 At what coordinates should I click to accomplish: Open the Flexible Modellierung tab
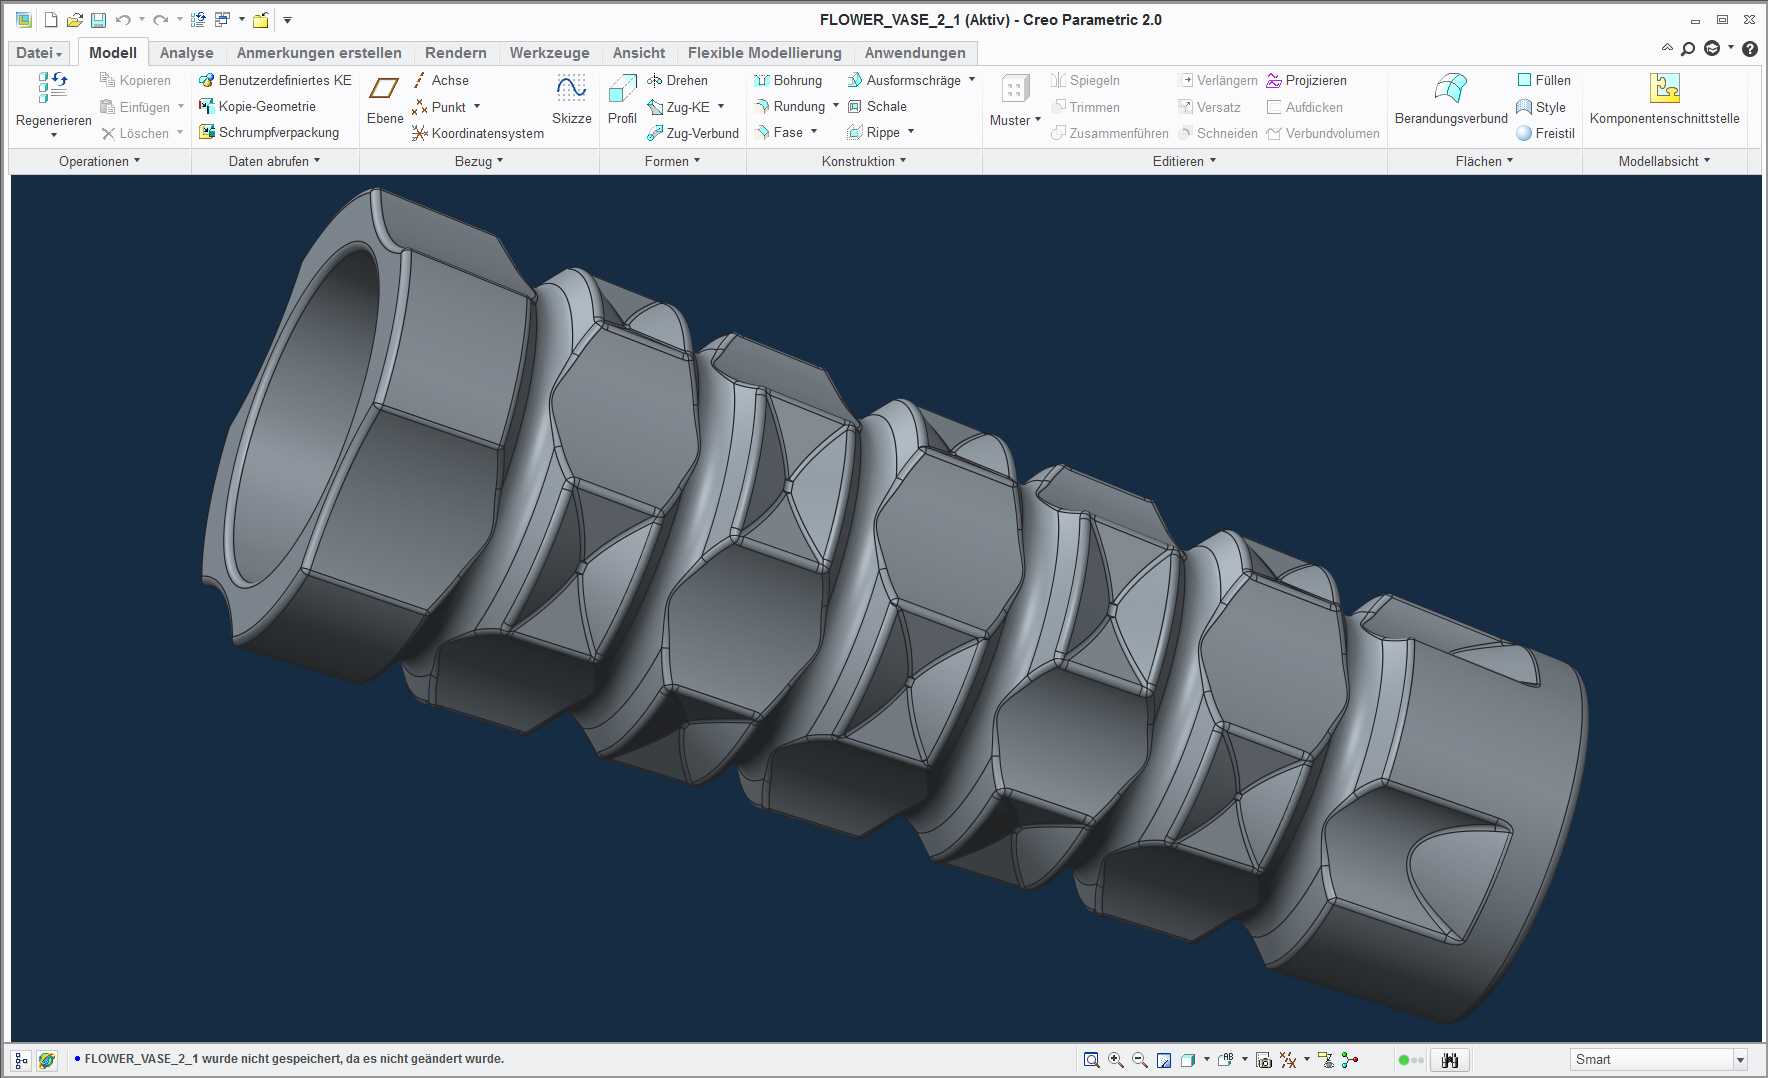tap(764, 53)
